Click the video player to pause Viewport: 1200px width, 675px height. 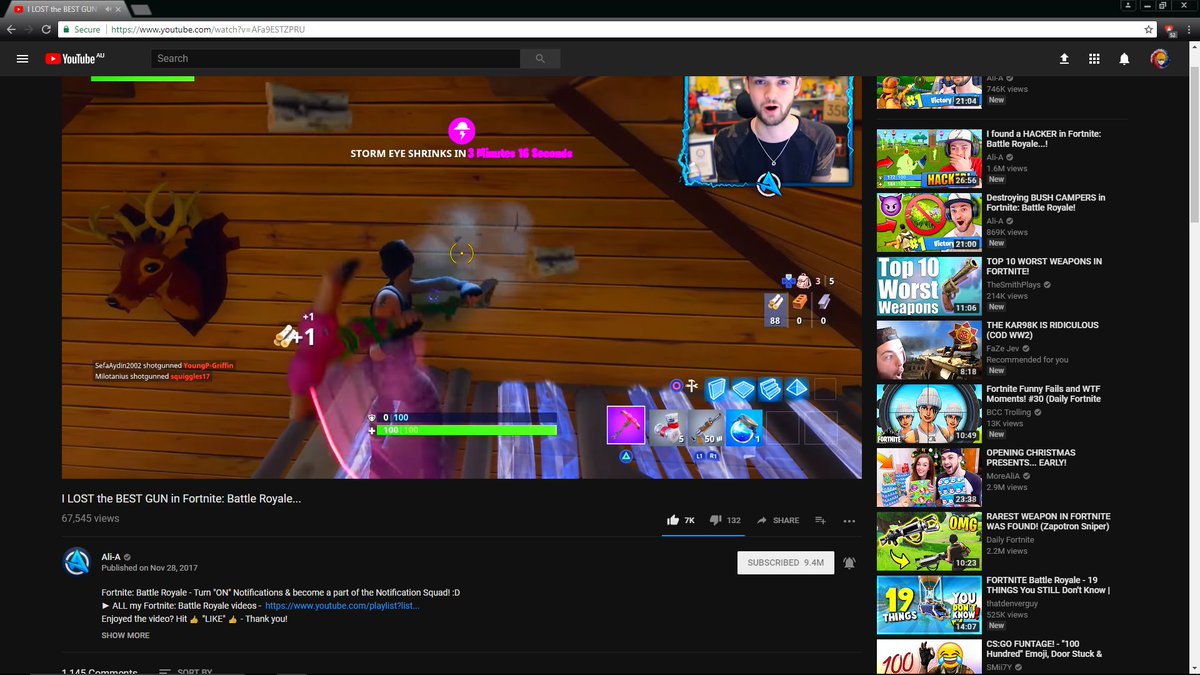click(461, 277)
